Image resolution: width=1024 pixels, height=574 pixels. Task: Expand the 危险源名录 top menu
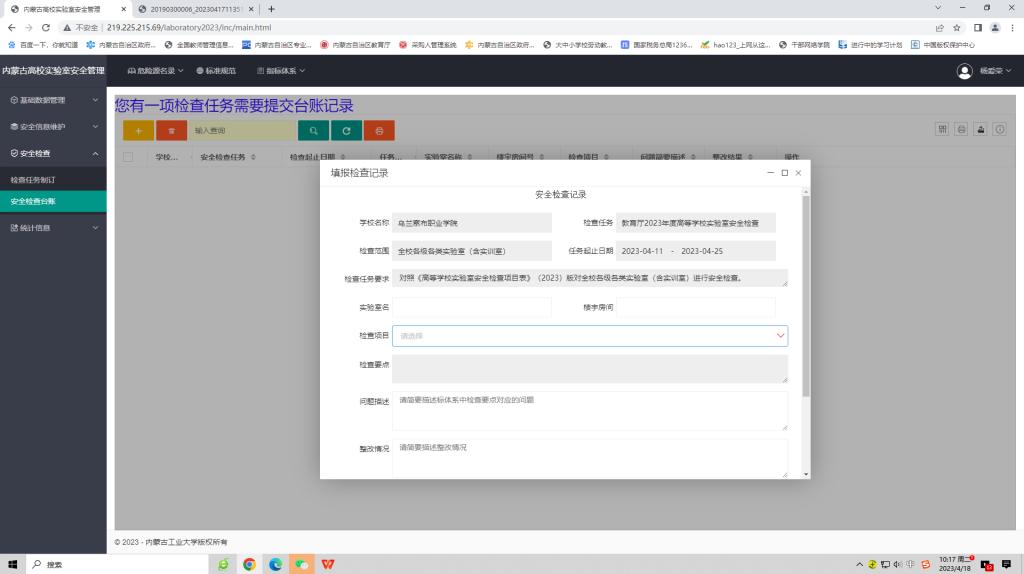pyautogui.click(x=156, y=71)
